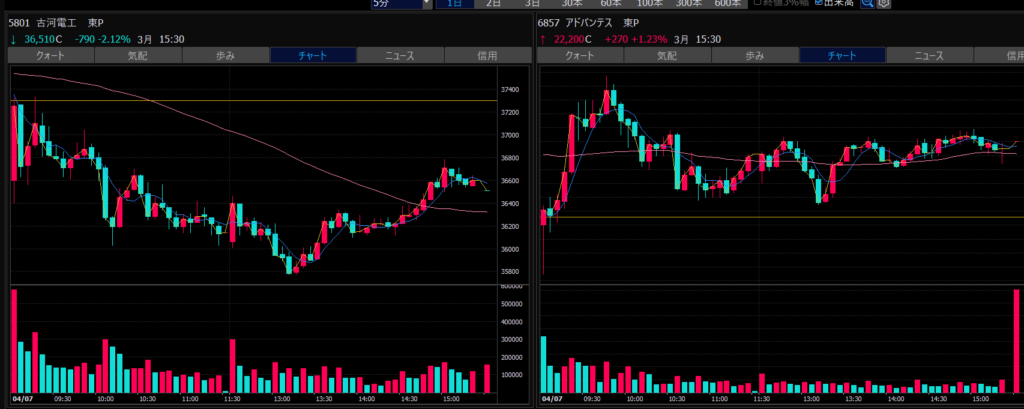Open the ニュース tab for 古河電工

coord(399,56)
